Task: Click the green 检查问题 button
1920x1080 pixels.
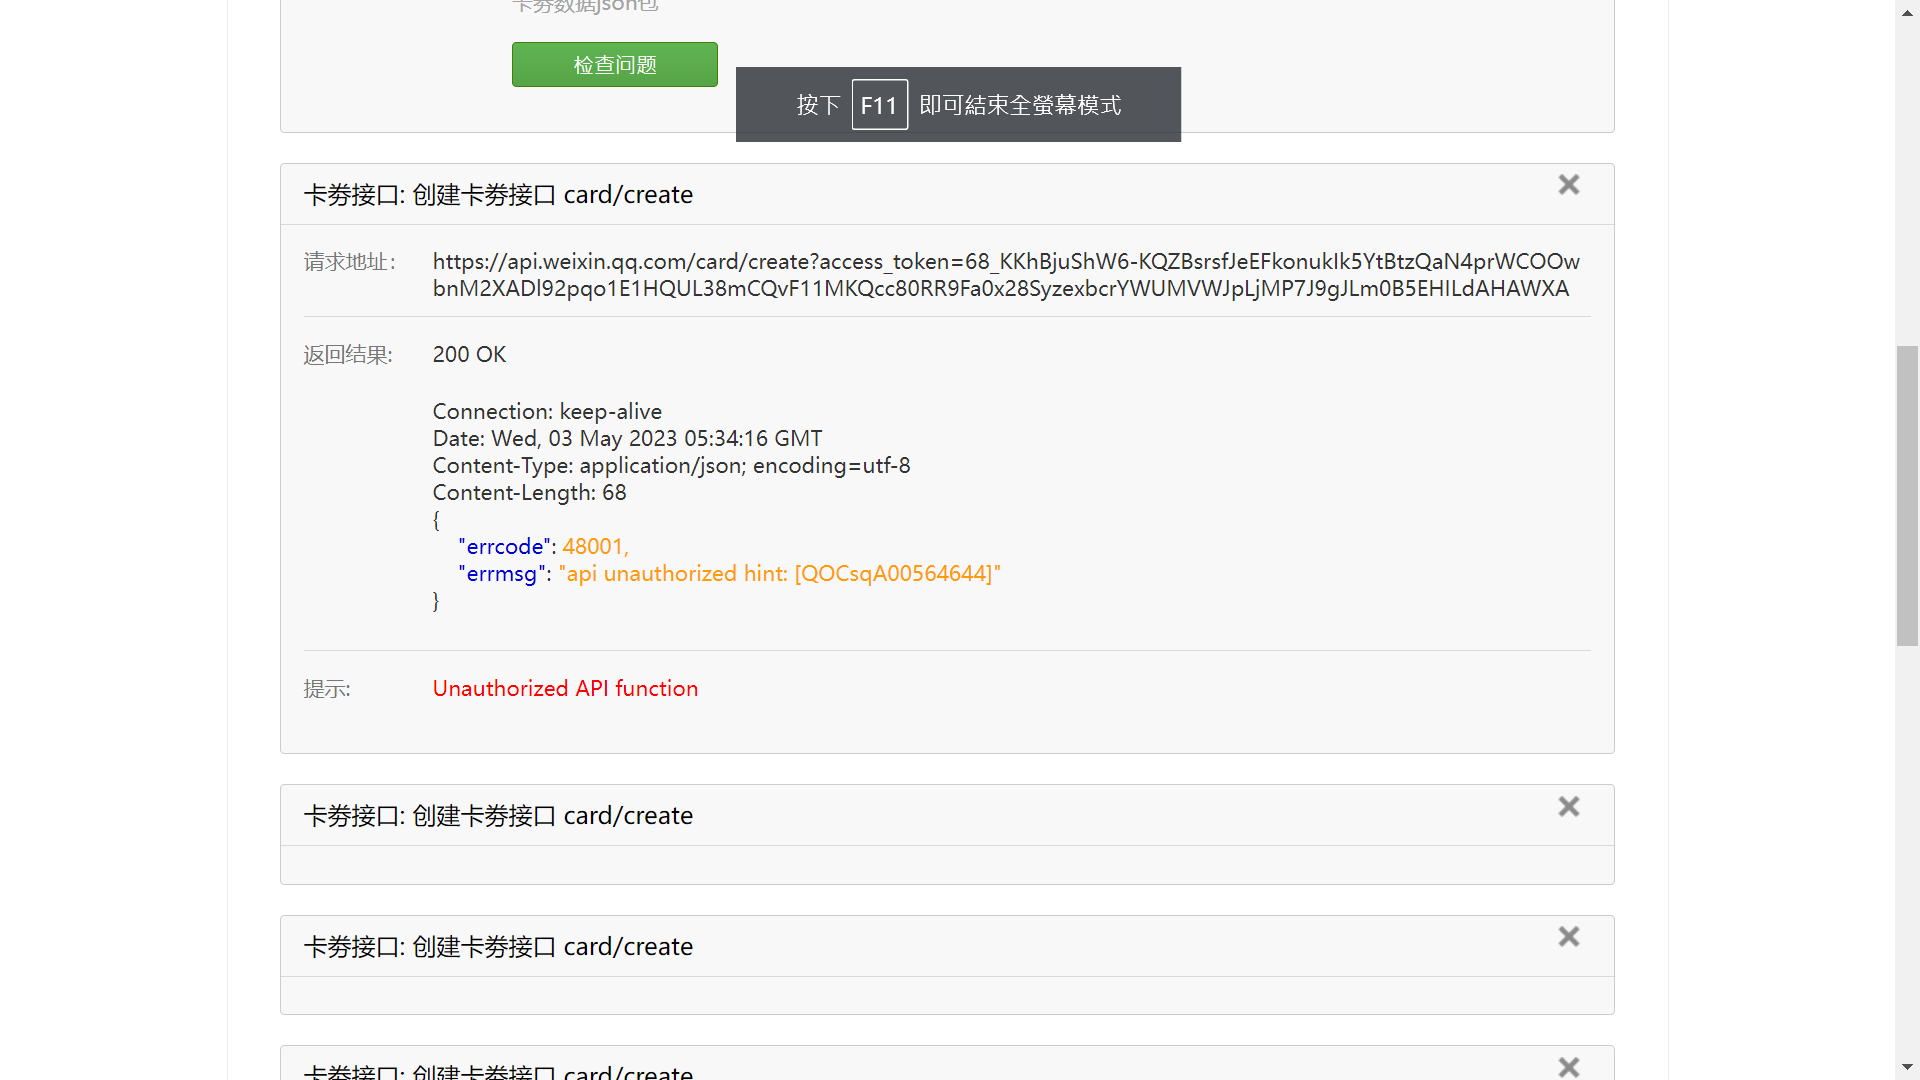Action: (614, 65)
